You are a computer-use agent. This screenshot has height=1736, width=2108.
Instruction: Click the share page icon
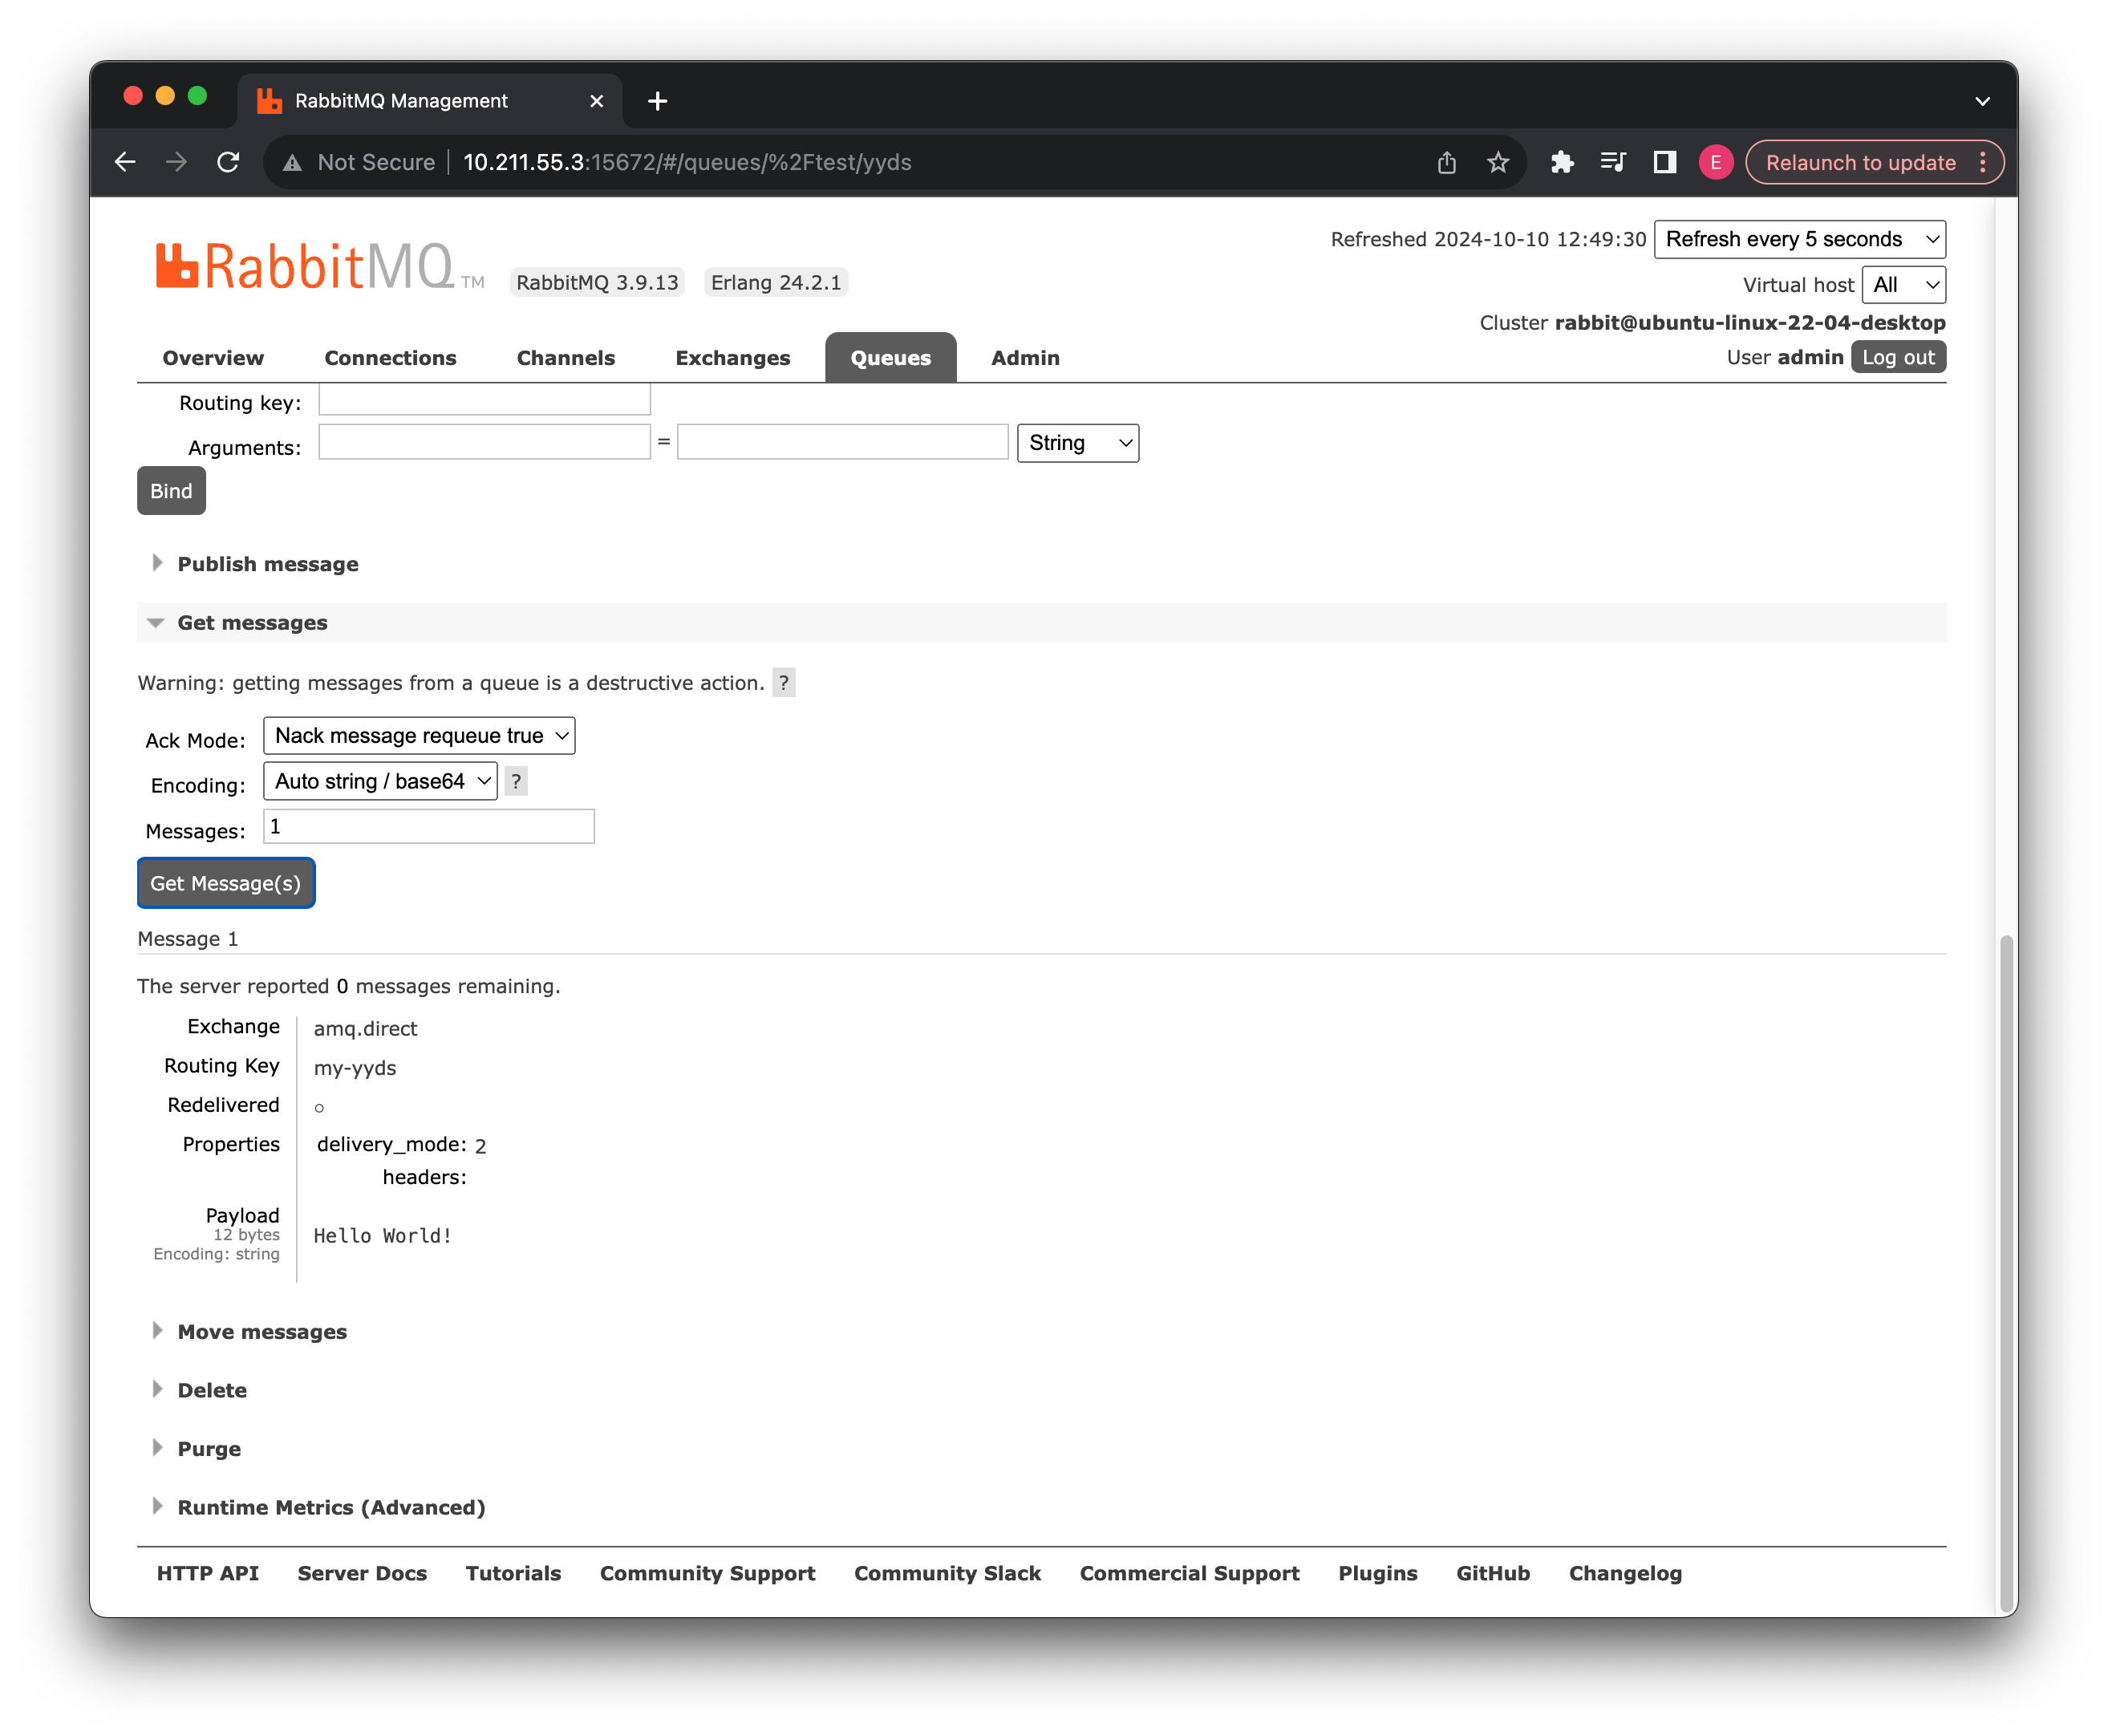pos(1446,162)
